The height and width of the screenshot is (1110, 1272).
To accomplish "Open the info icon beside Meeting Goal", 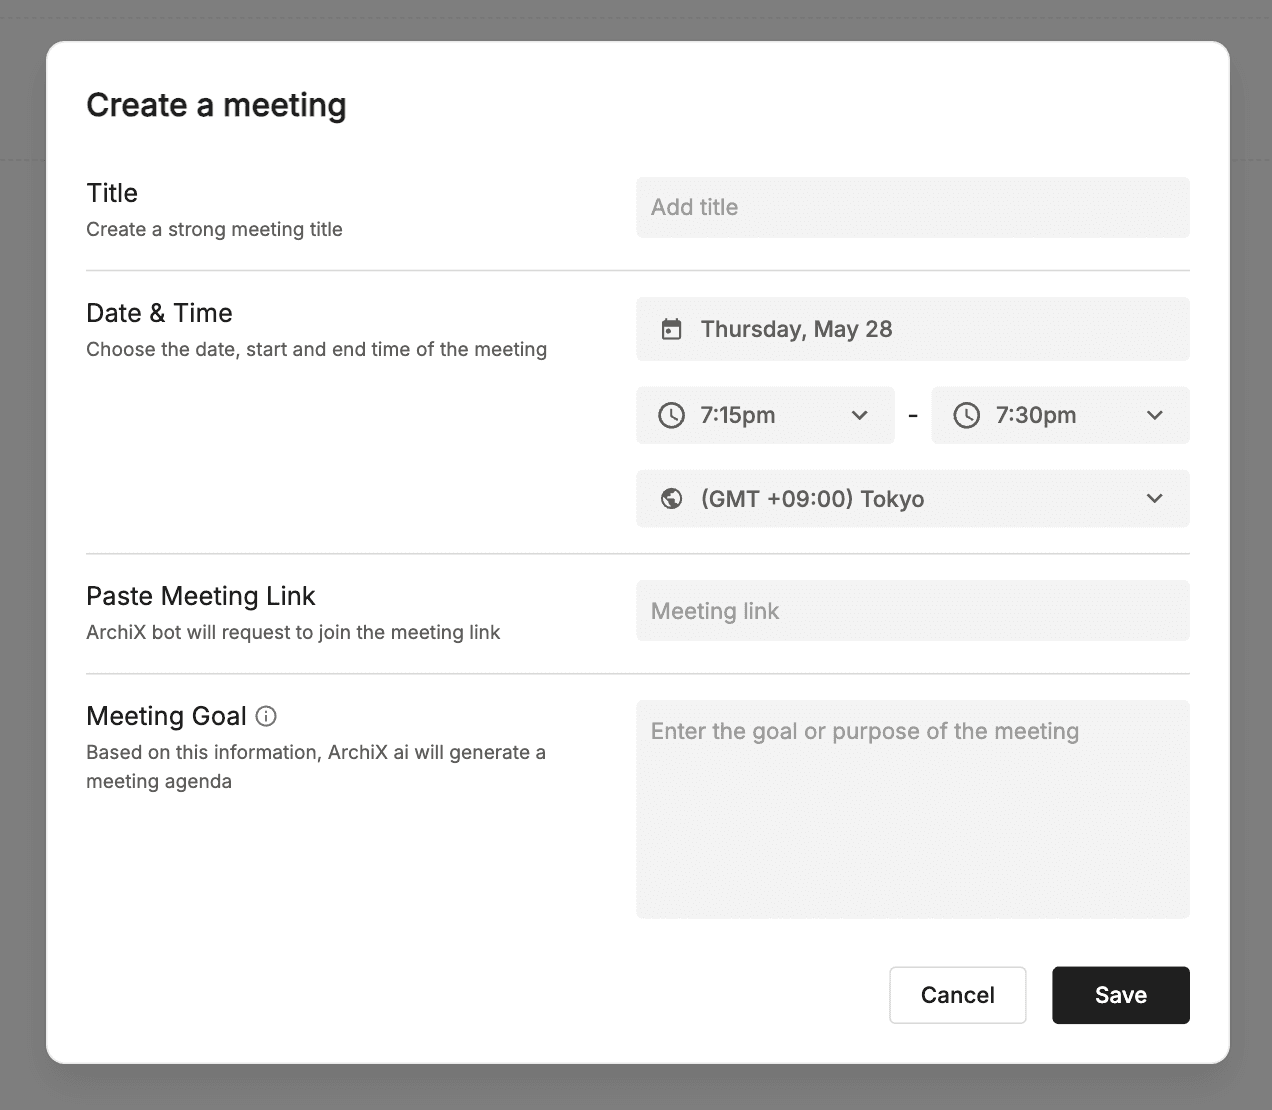I will click(266, 716).
